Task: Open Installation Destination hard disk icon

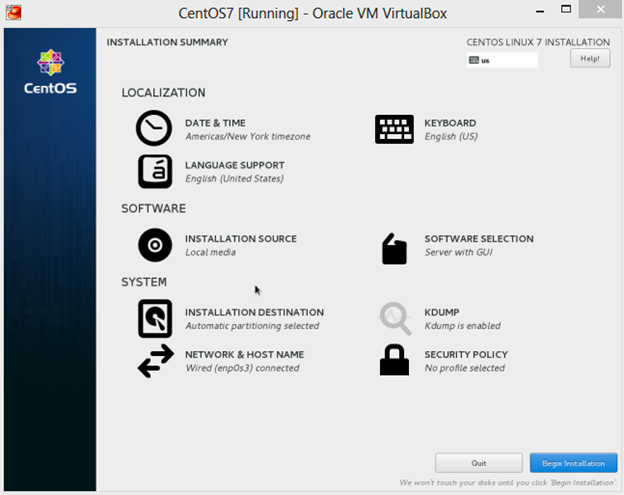Action: pyautogui.click(x=155, y=318)
